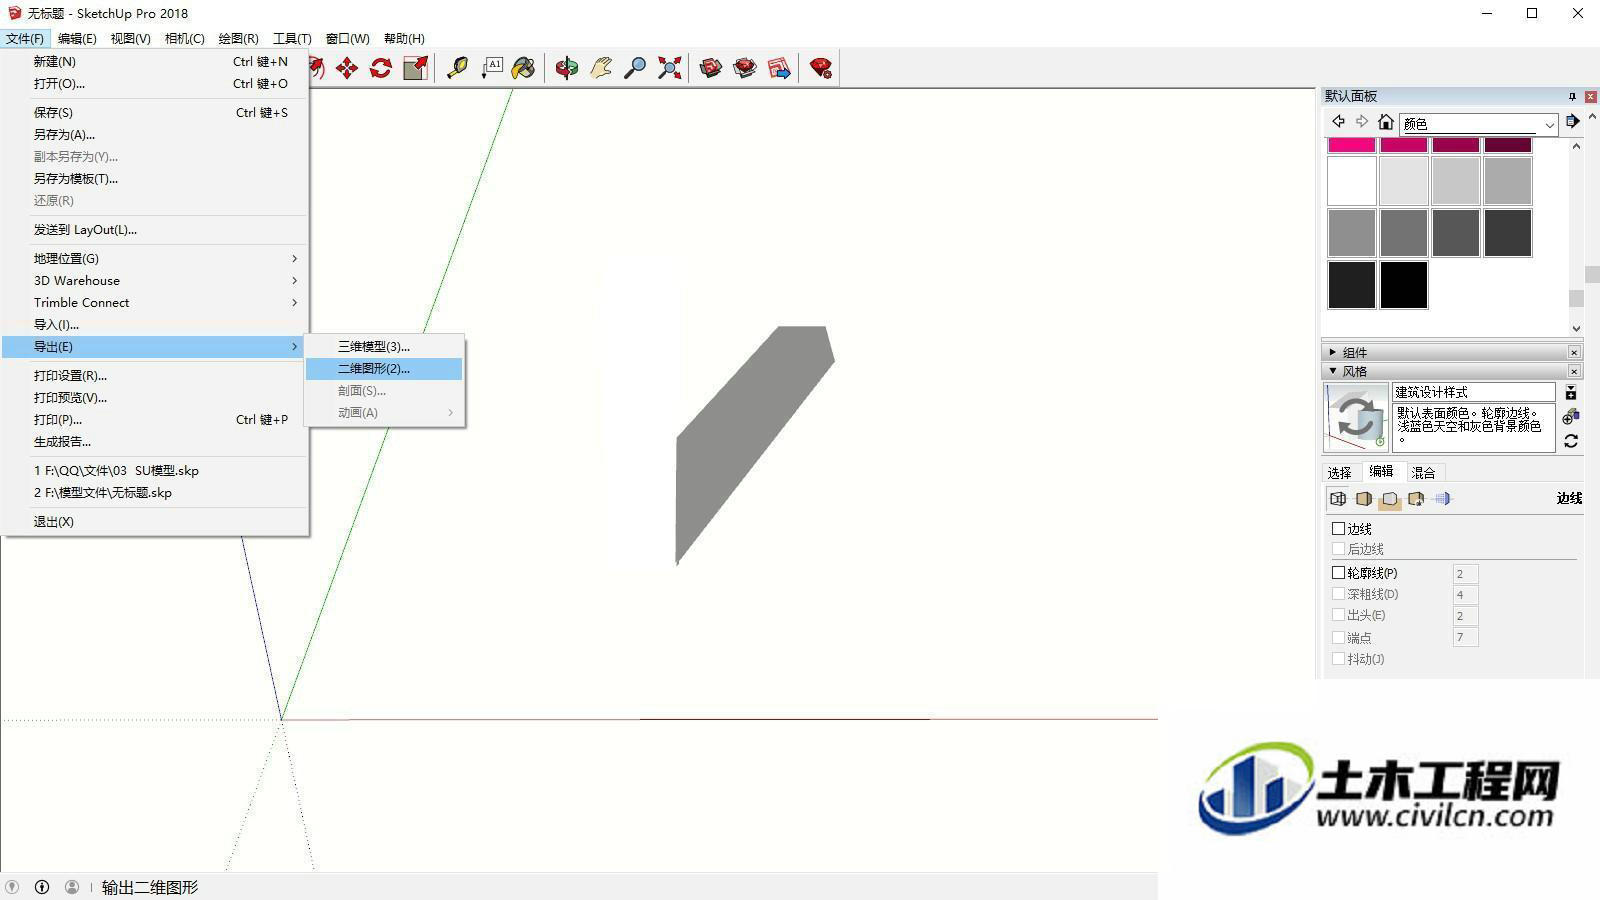Open the 编辑(E) menu in menu bar
Image resolution: width=1600 pixels, height=900 pixels.
point(77,38)
